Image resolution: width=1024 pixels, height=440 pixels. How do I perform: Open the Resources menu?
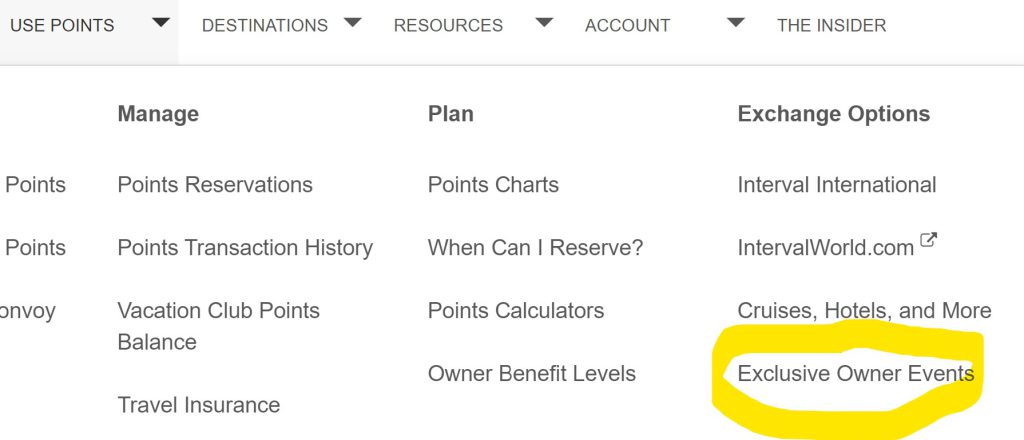(448, 25)
